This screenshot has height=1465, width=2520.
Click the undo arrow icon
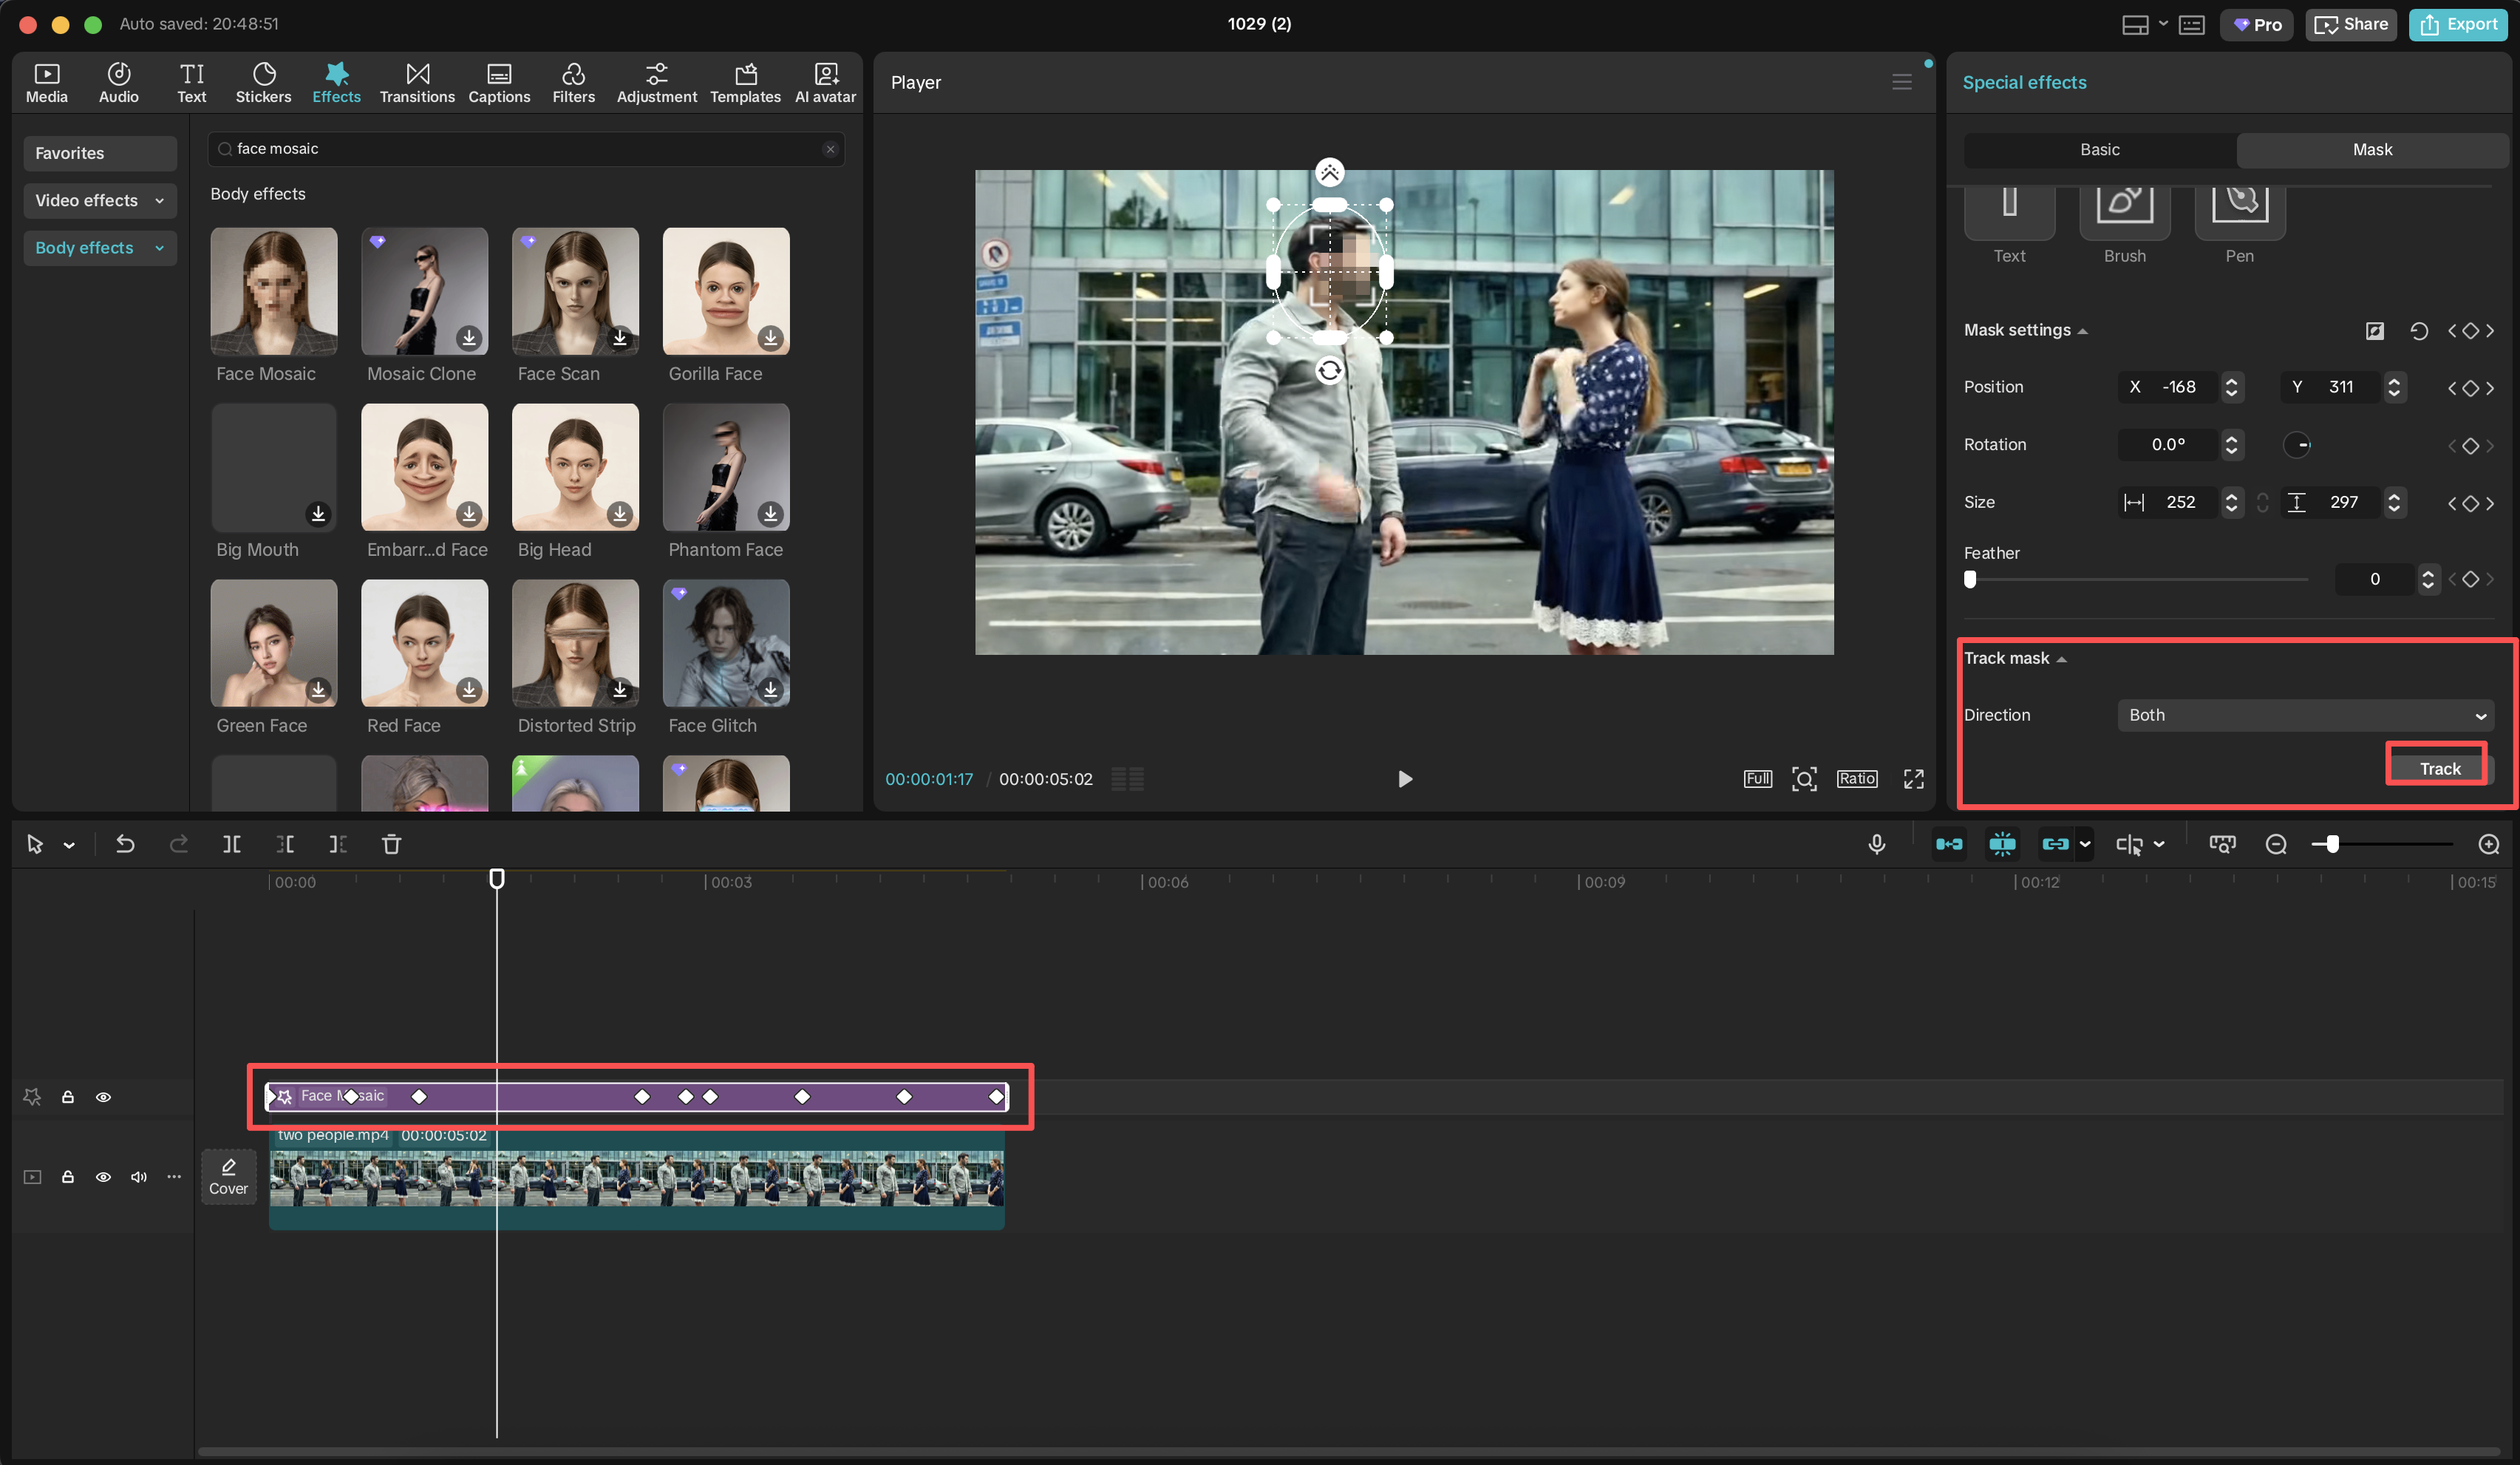[x=125, y=844]
